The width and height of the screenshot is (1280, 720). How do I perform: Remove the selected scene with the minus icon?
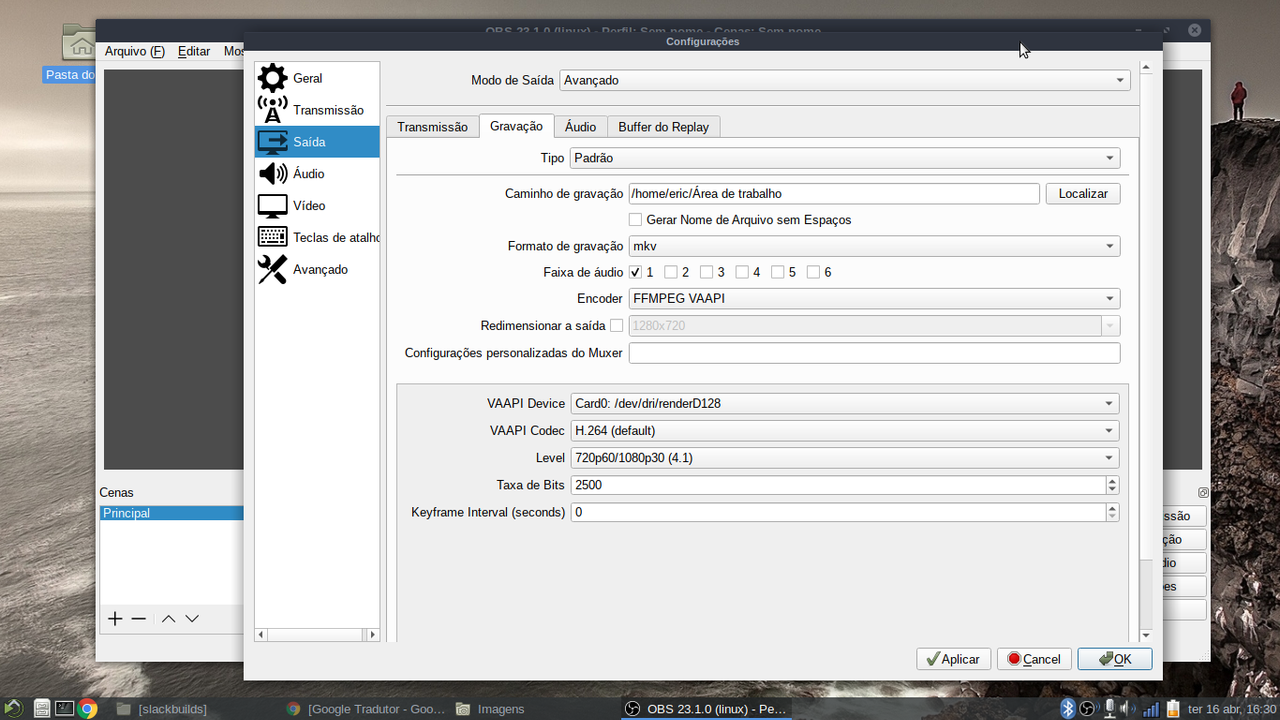pyautogui.click(x=139, y=619)
